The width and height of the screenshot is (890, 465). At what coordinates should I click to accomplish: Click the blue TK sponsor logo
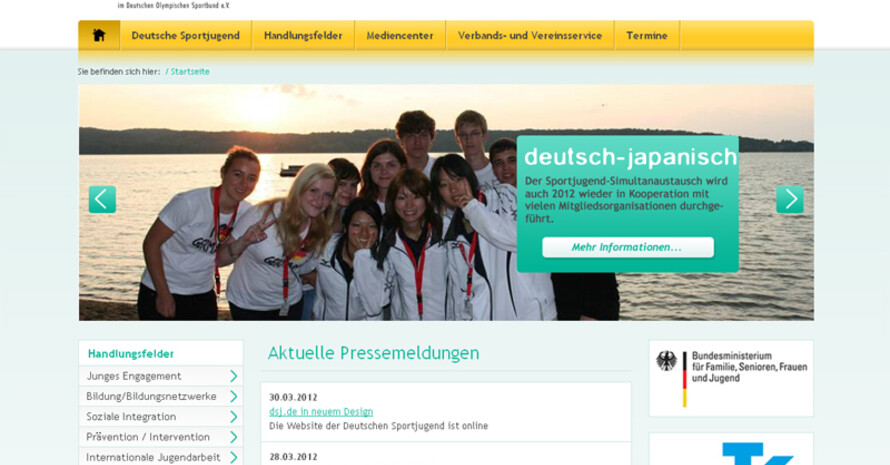tap(757, 454)
